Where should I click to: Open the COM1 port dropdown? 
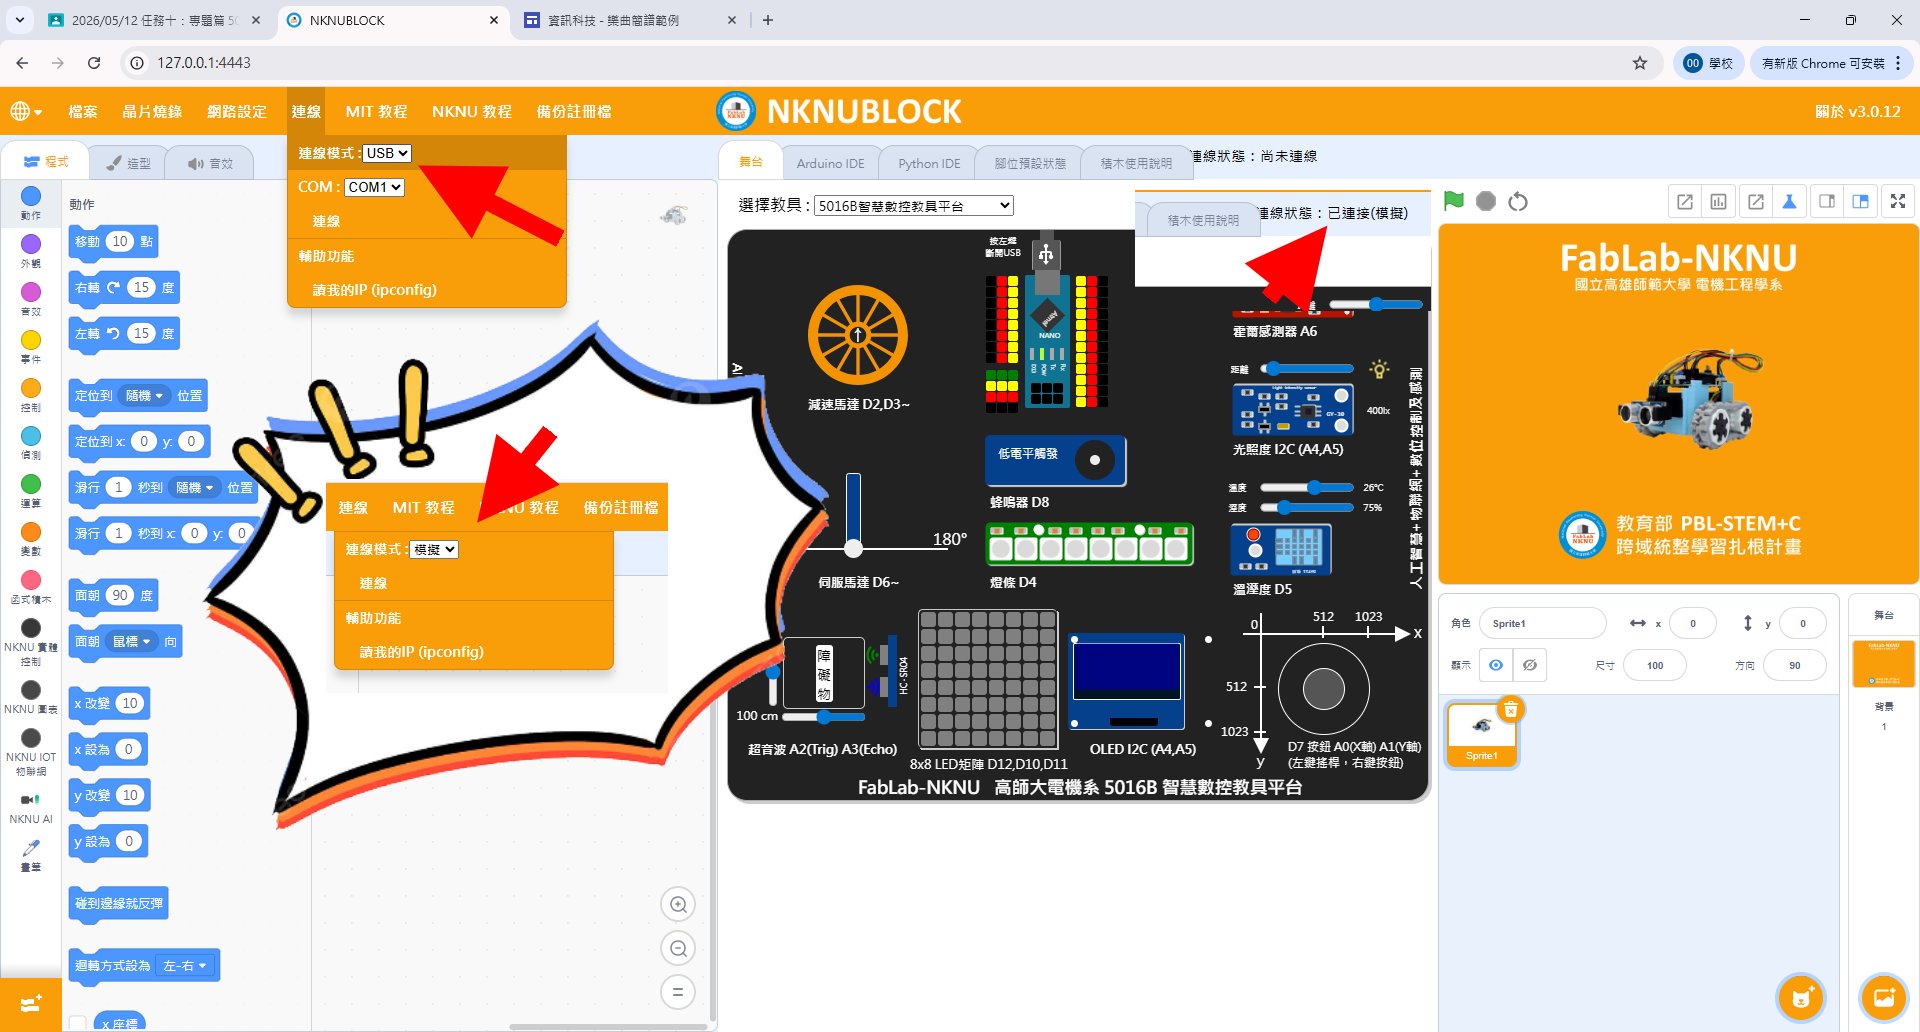point(375,187)
